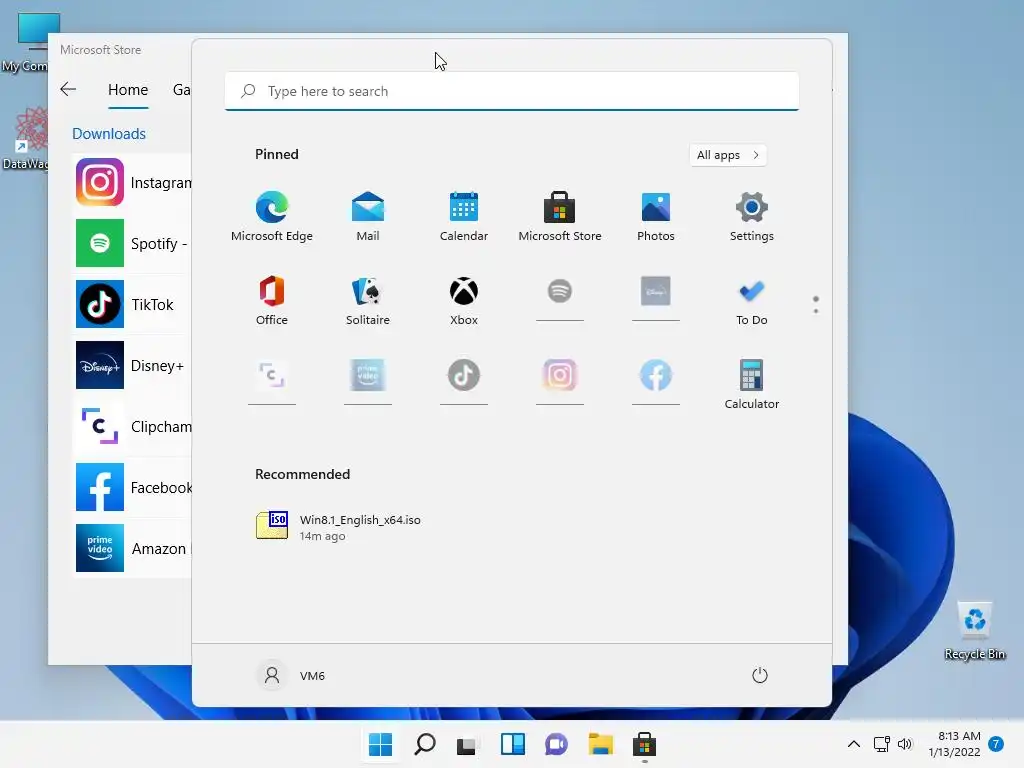Launch Office from Start menu
This screenshot has width=1024, height=768.
tap(272, 300)
